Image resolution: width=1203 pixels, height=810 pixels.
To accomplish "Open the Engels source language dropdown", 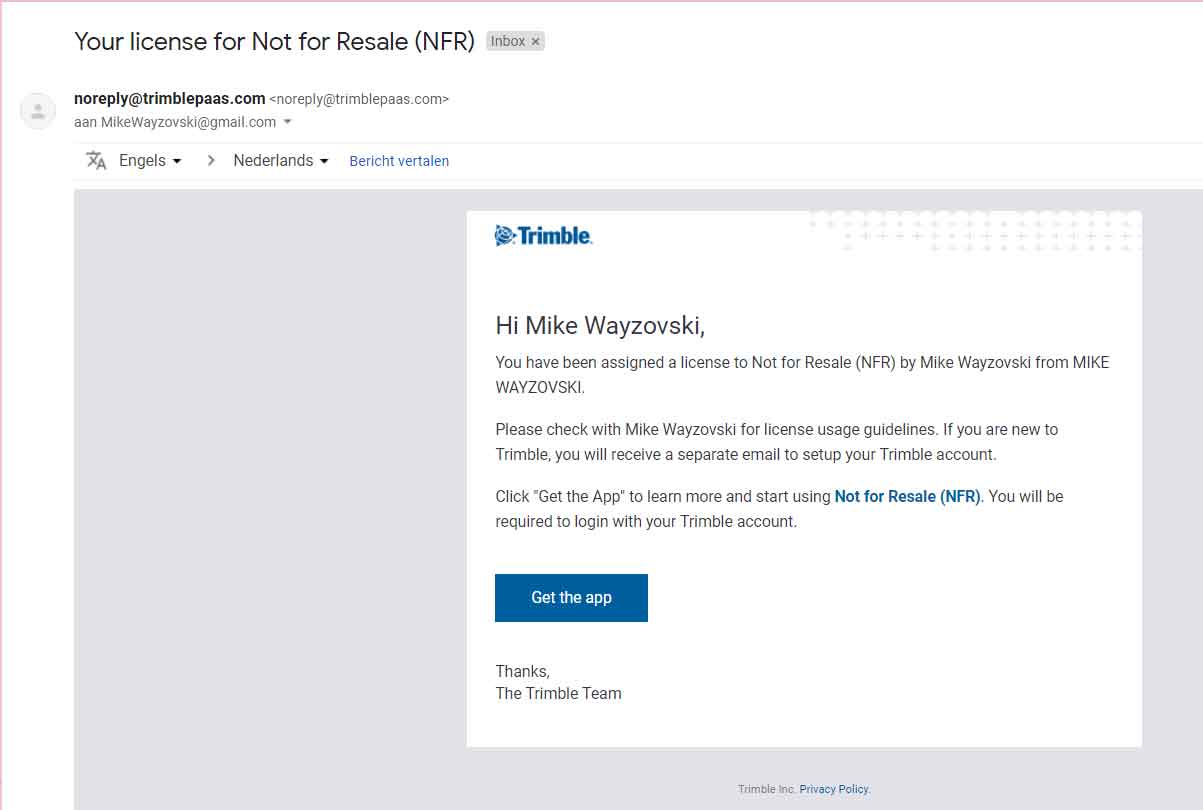I will pos(150,161).
